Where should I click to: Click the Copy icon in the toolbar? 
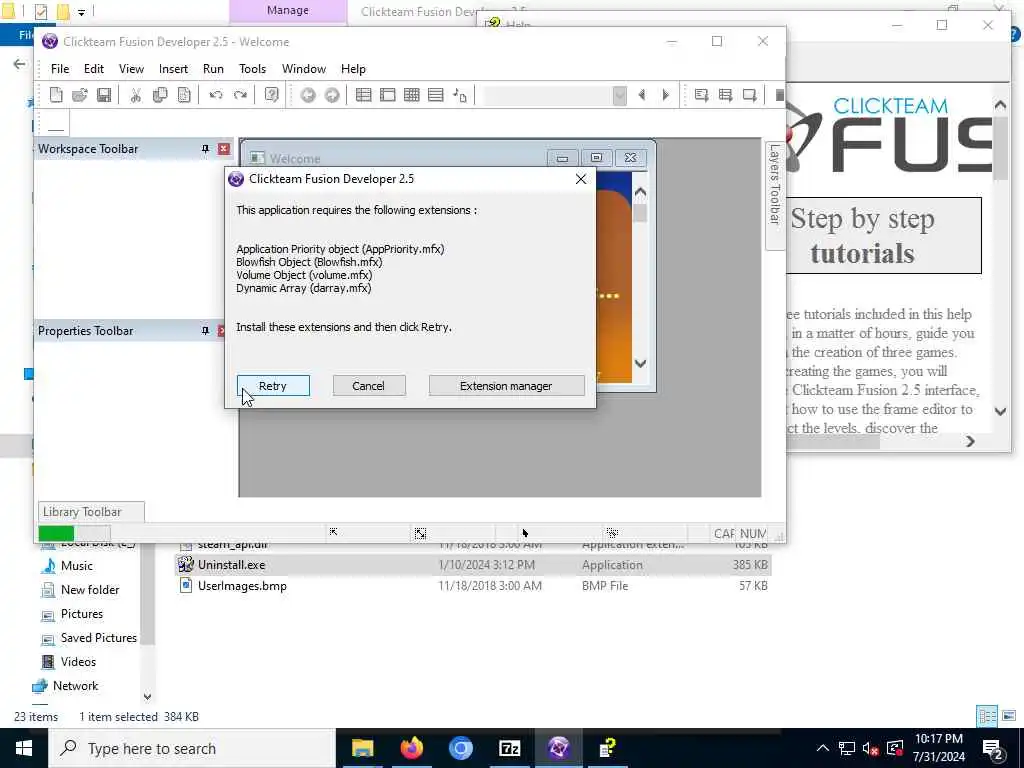160,95
